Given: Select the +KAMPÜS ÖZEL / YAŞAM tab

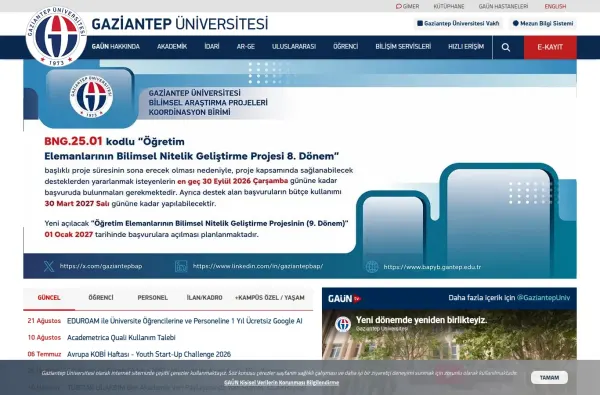Looking at the screenshot, I should pyautogui.click(x=270, y=298).
